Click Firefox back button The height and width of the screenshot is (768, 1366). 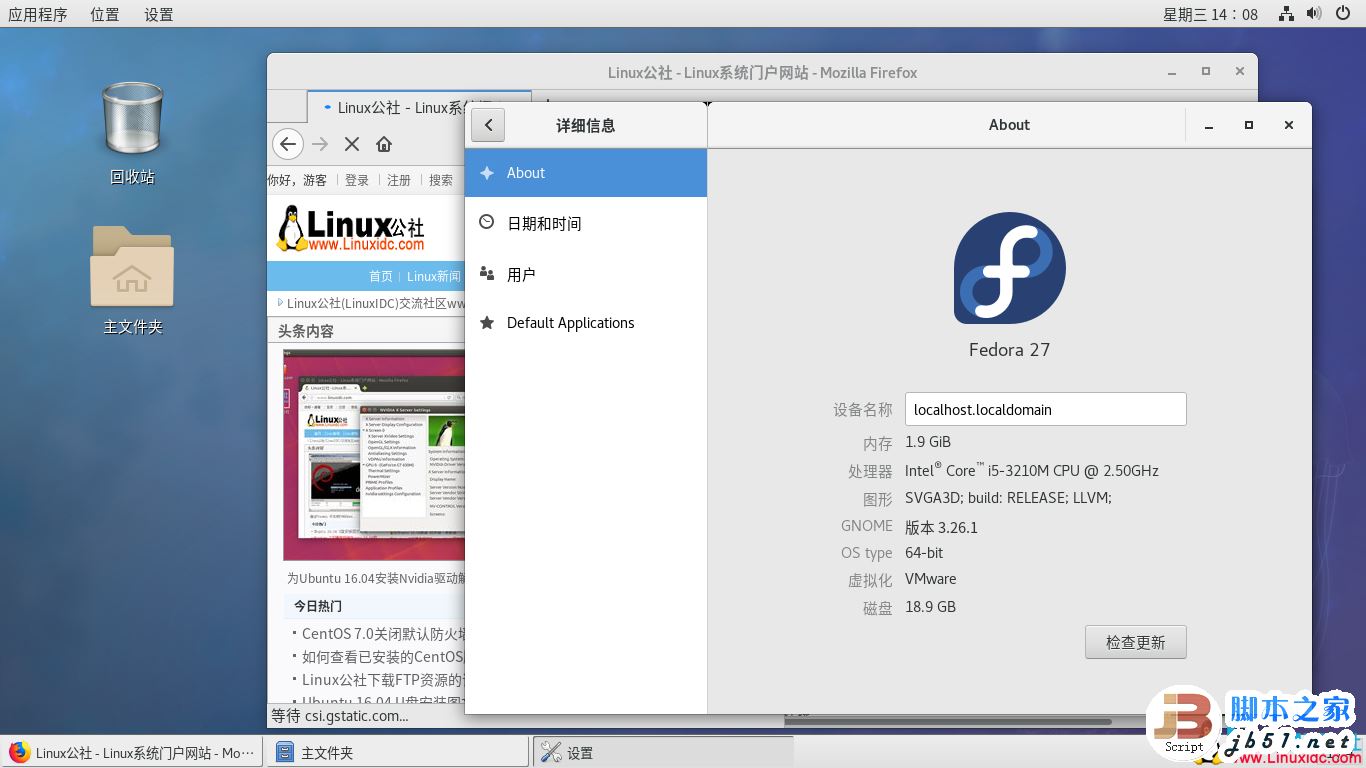point(288,144)
